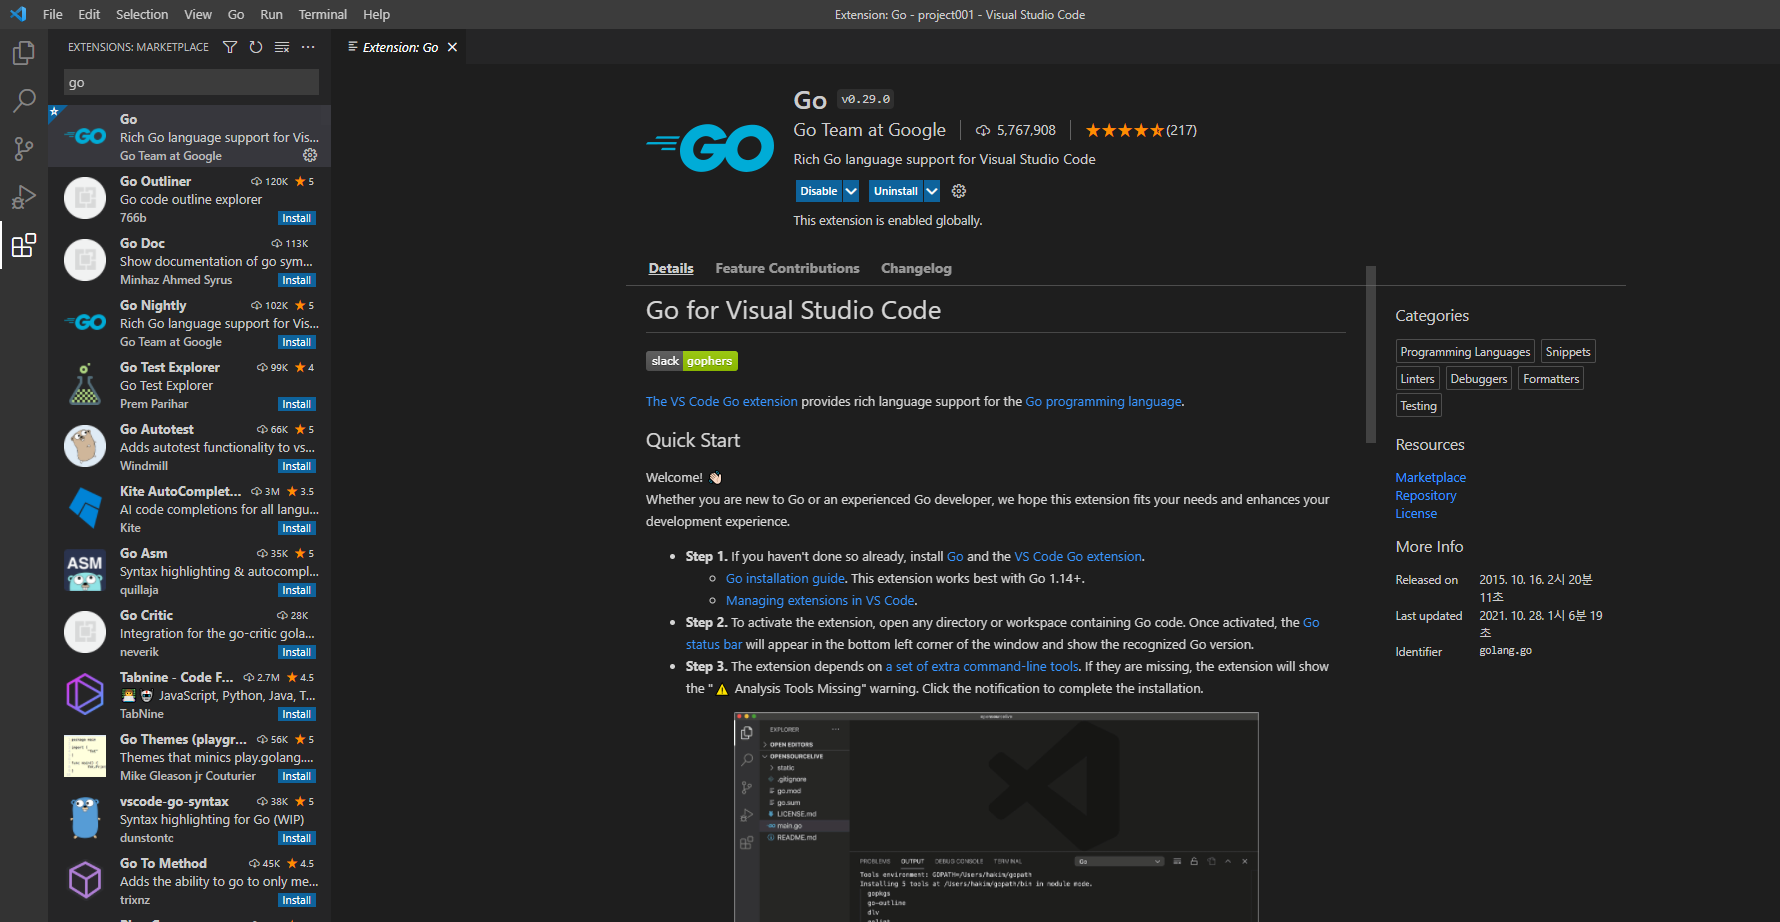Install the Go Doc extension

[x=297, y=280]
